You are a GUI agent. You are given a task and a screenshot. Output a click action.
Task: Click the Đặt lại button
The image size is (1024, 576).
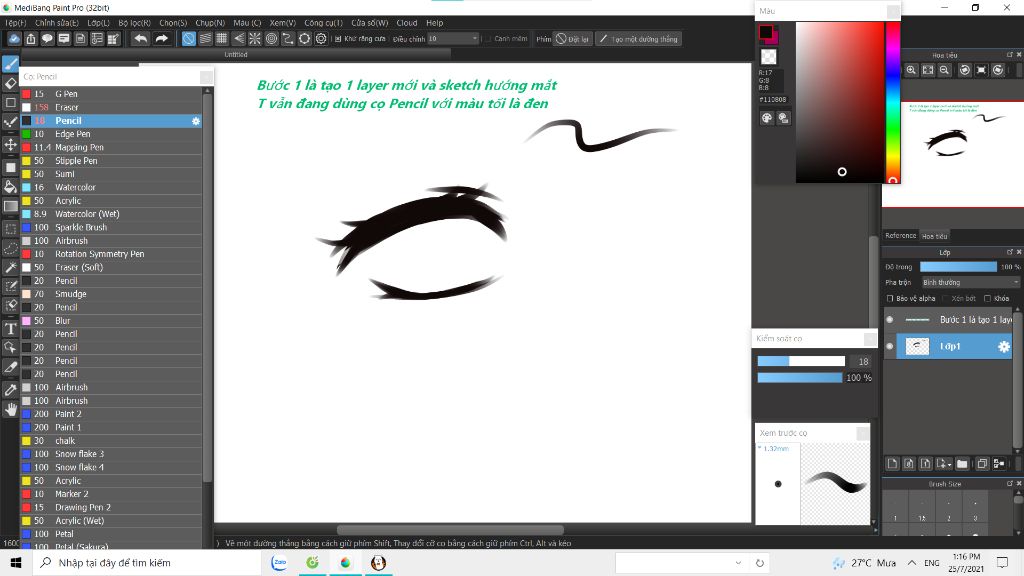coord(572,39)
